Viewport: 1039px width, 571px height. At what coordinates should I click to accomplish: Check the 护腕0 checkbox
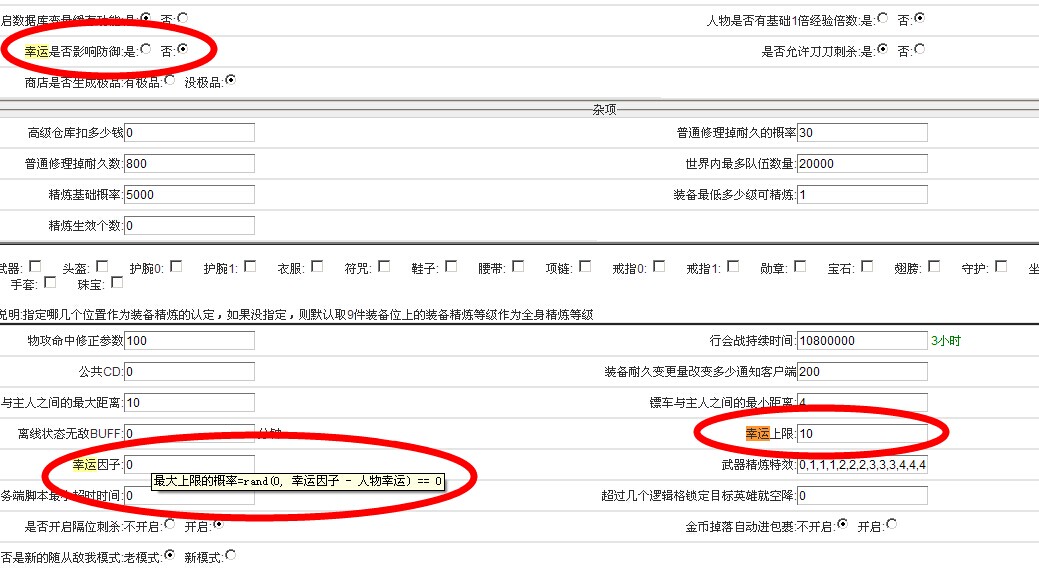176,266
